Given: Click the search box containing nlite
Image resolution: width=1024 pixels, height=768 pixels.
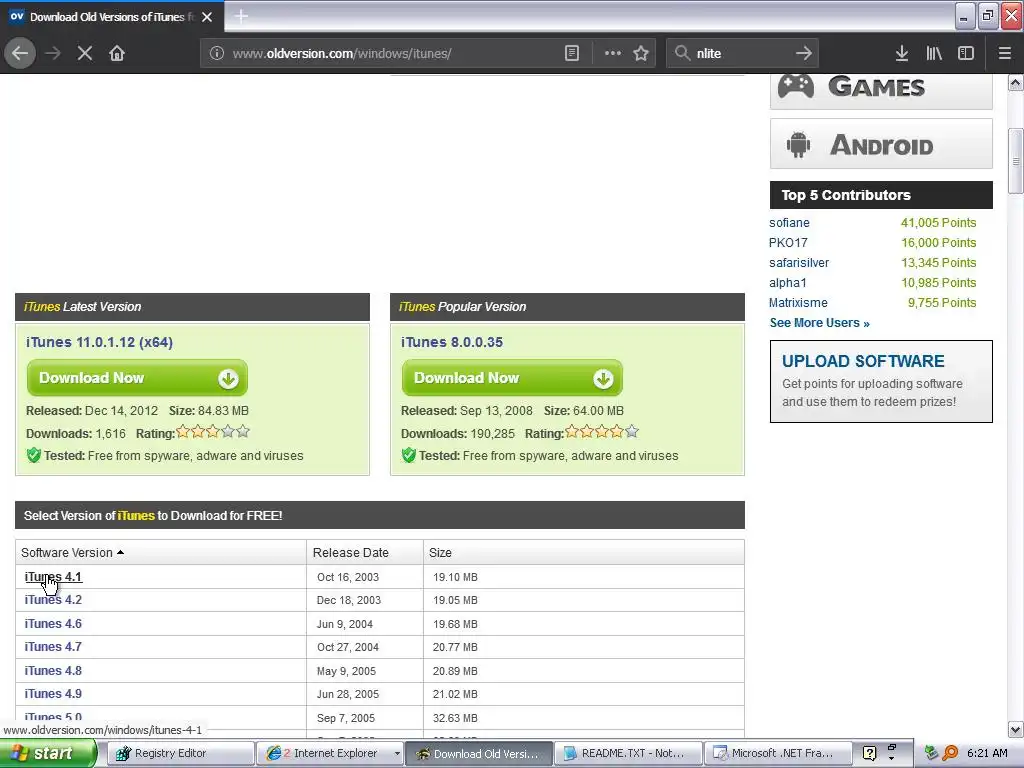Looking at the screenshot, I should coord(741,53).
